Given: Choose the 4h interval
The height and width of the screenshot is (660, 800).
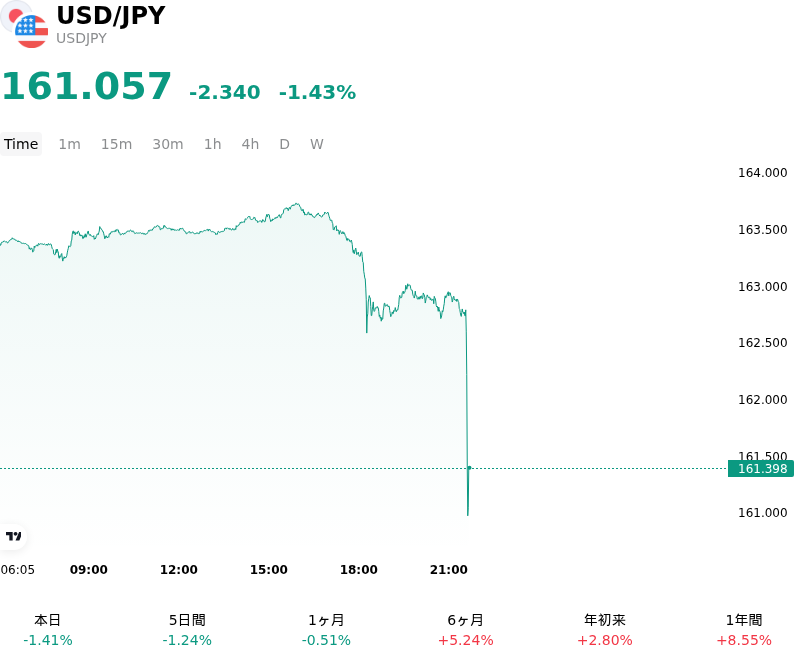Looking at the screenshot, I should tap(250, 144).
